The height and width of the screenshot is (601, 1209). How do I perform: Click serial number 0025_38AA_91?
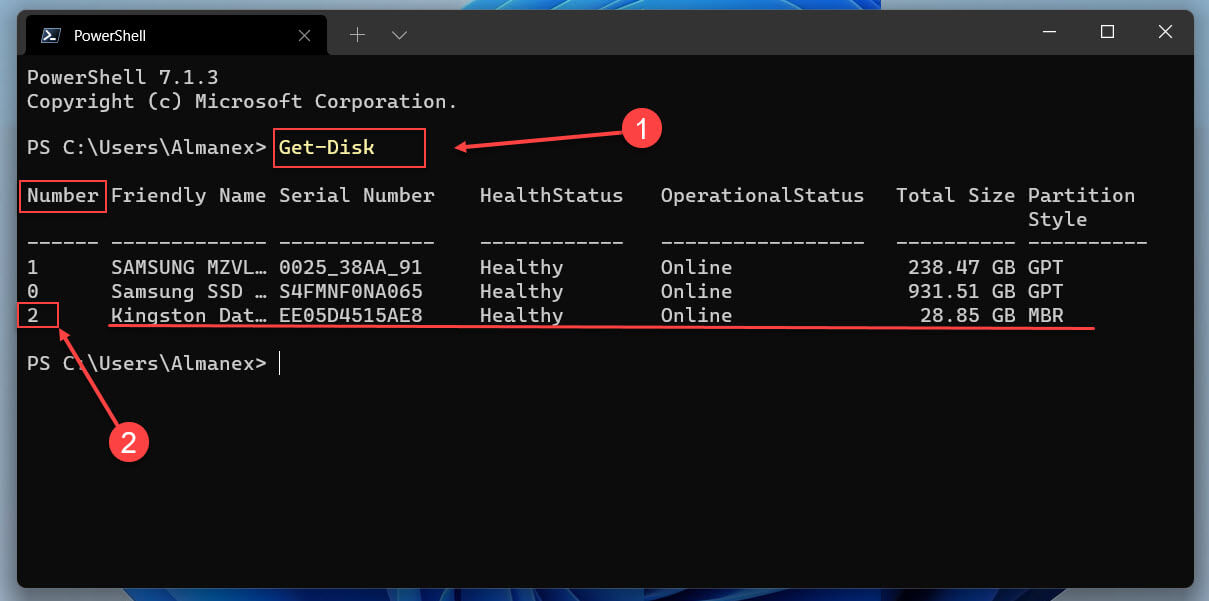click(x=350, y=267)
